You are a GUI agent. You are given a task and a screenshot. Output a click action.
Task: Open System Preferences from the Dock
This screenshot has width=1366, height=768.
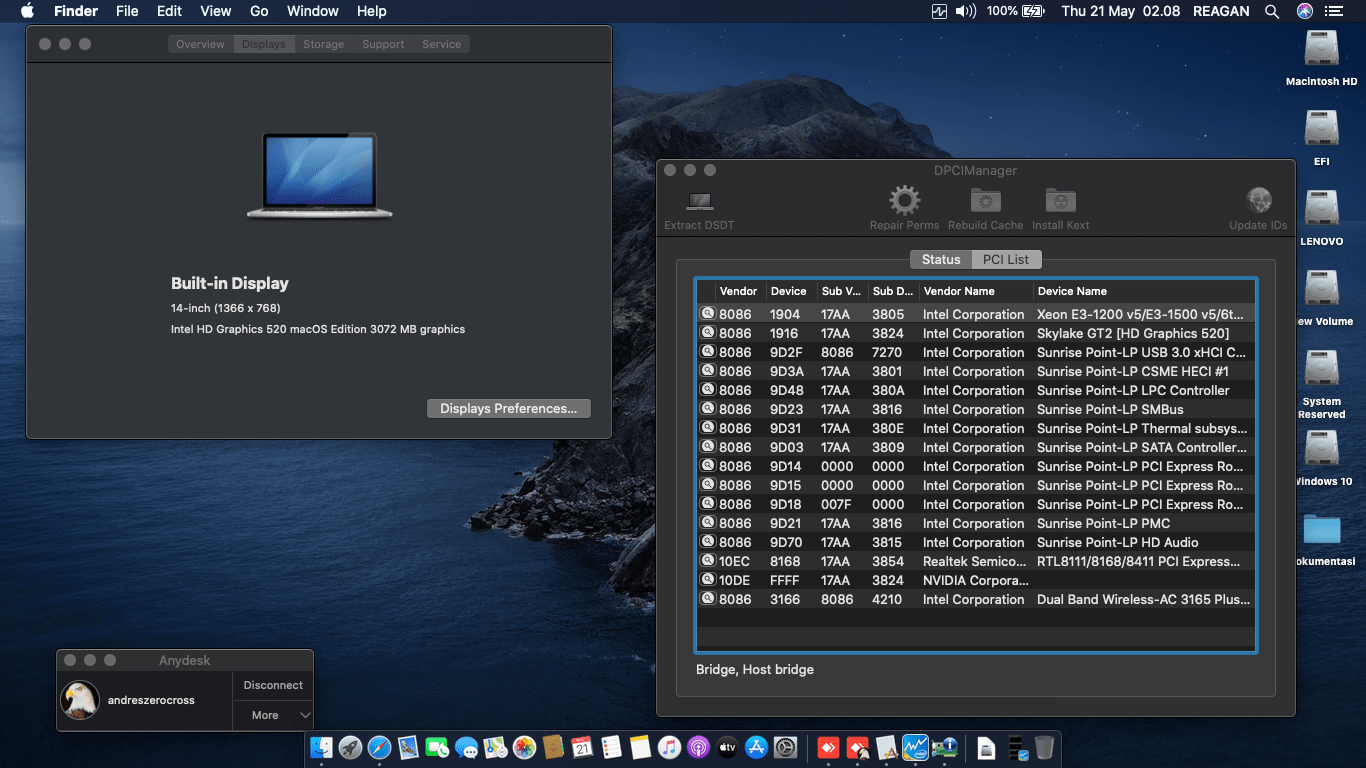[786, 747]
